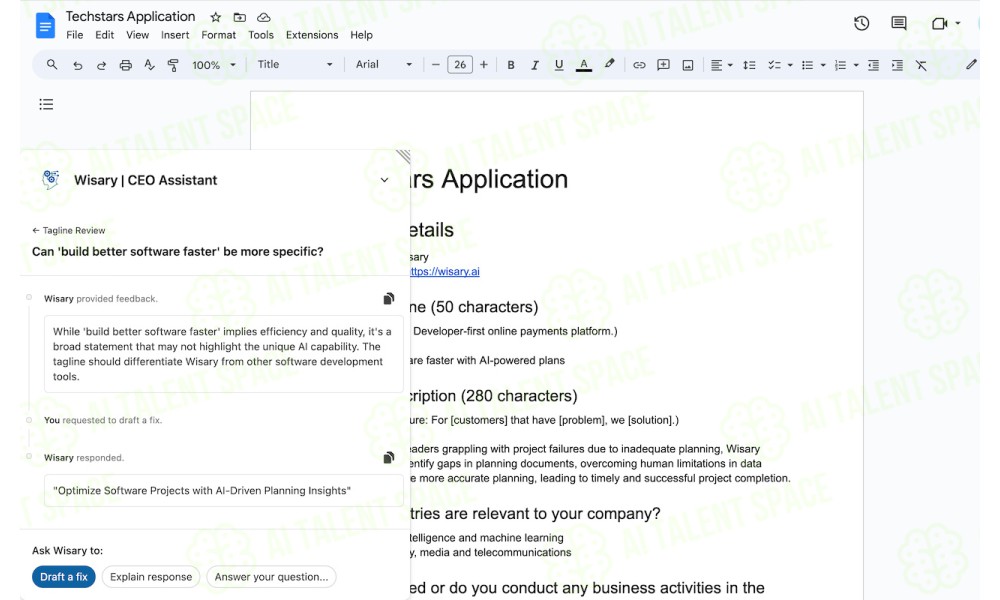Viewport: 1000px width, 600px height.
Task: Click the search menus magnifier icon
Action: point(52,64)
